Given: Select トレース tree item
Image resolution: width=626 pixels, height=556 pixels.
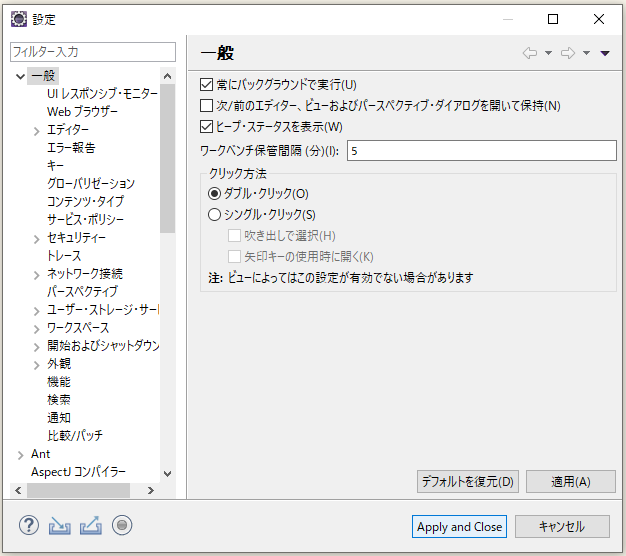Looking at the screenshot, I should click(64, 255).
